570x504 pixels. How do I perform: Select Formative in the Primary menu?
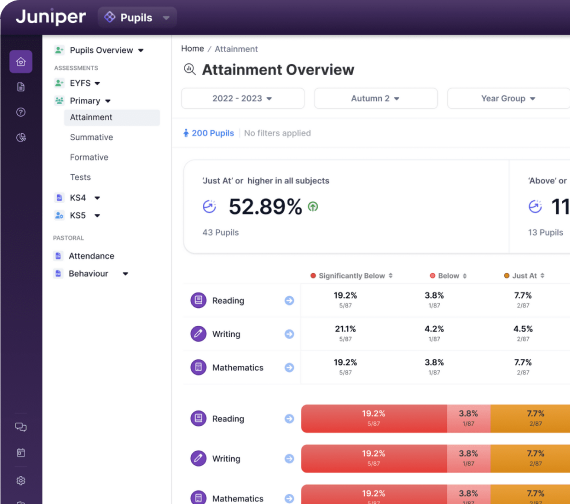[89, 157]
